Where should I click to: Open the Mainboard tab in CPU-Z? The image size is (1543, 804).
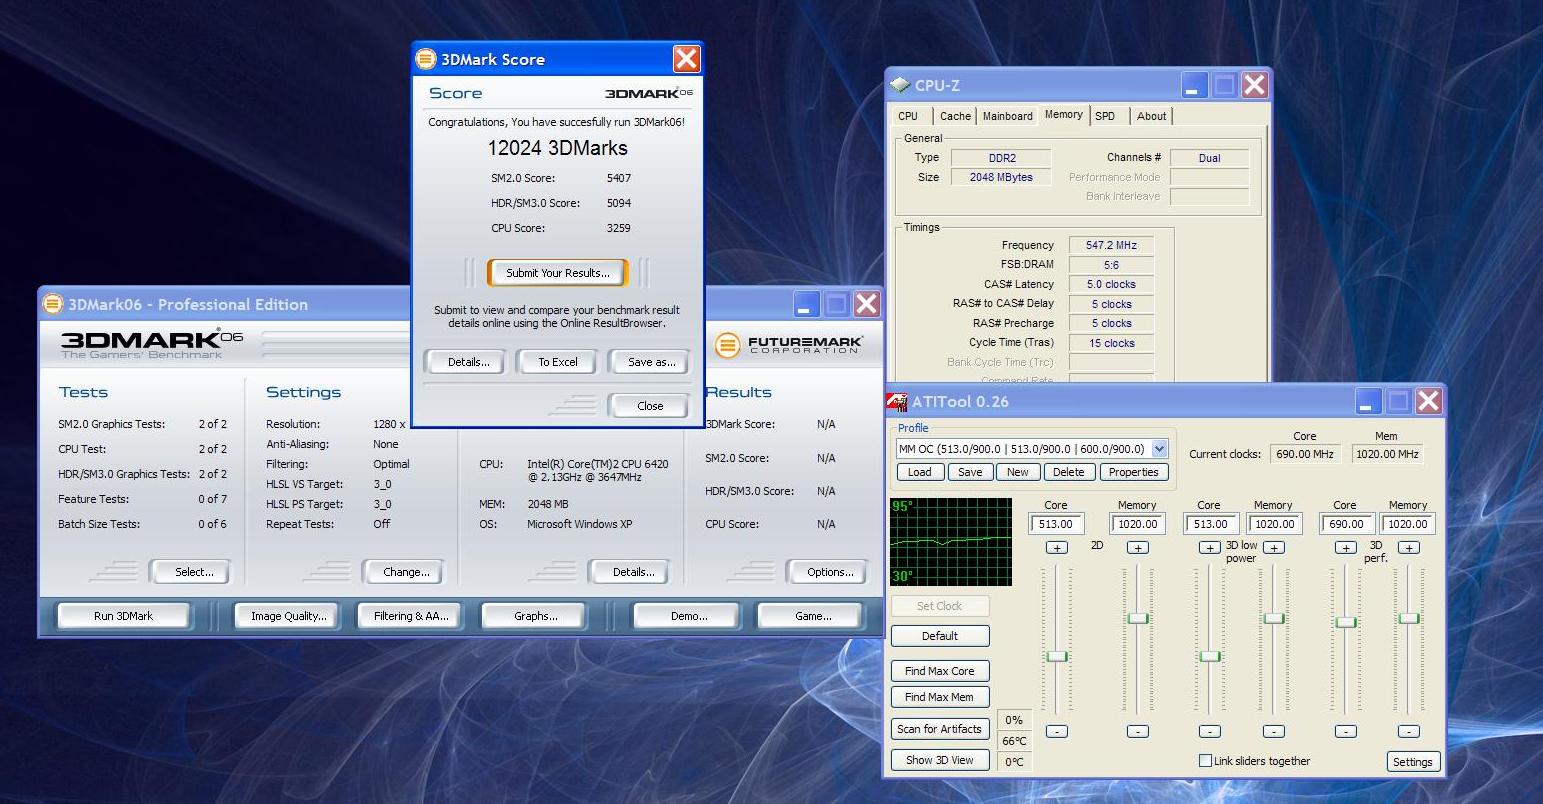click(1007, 116)
